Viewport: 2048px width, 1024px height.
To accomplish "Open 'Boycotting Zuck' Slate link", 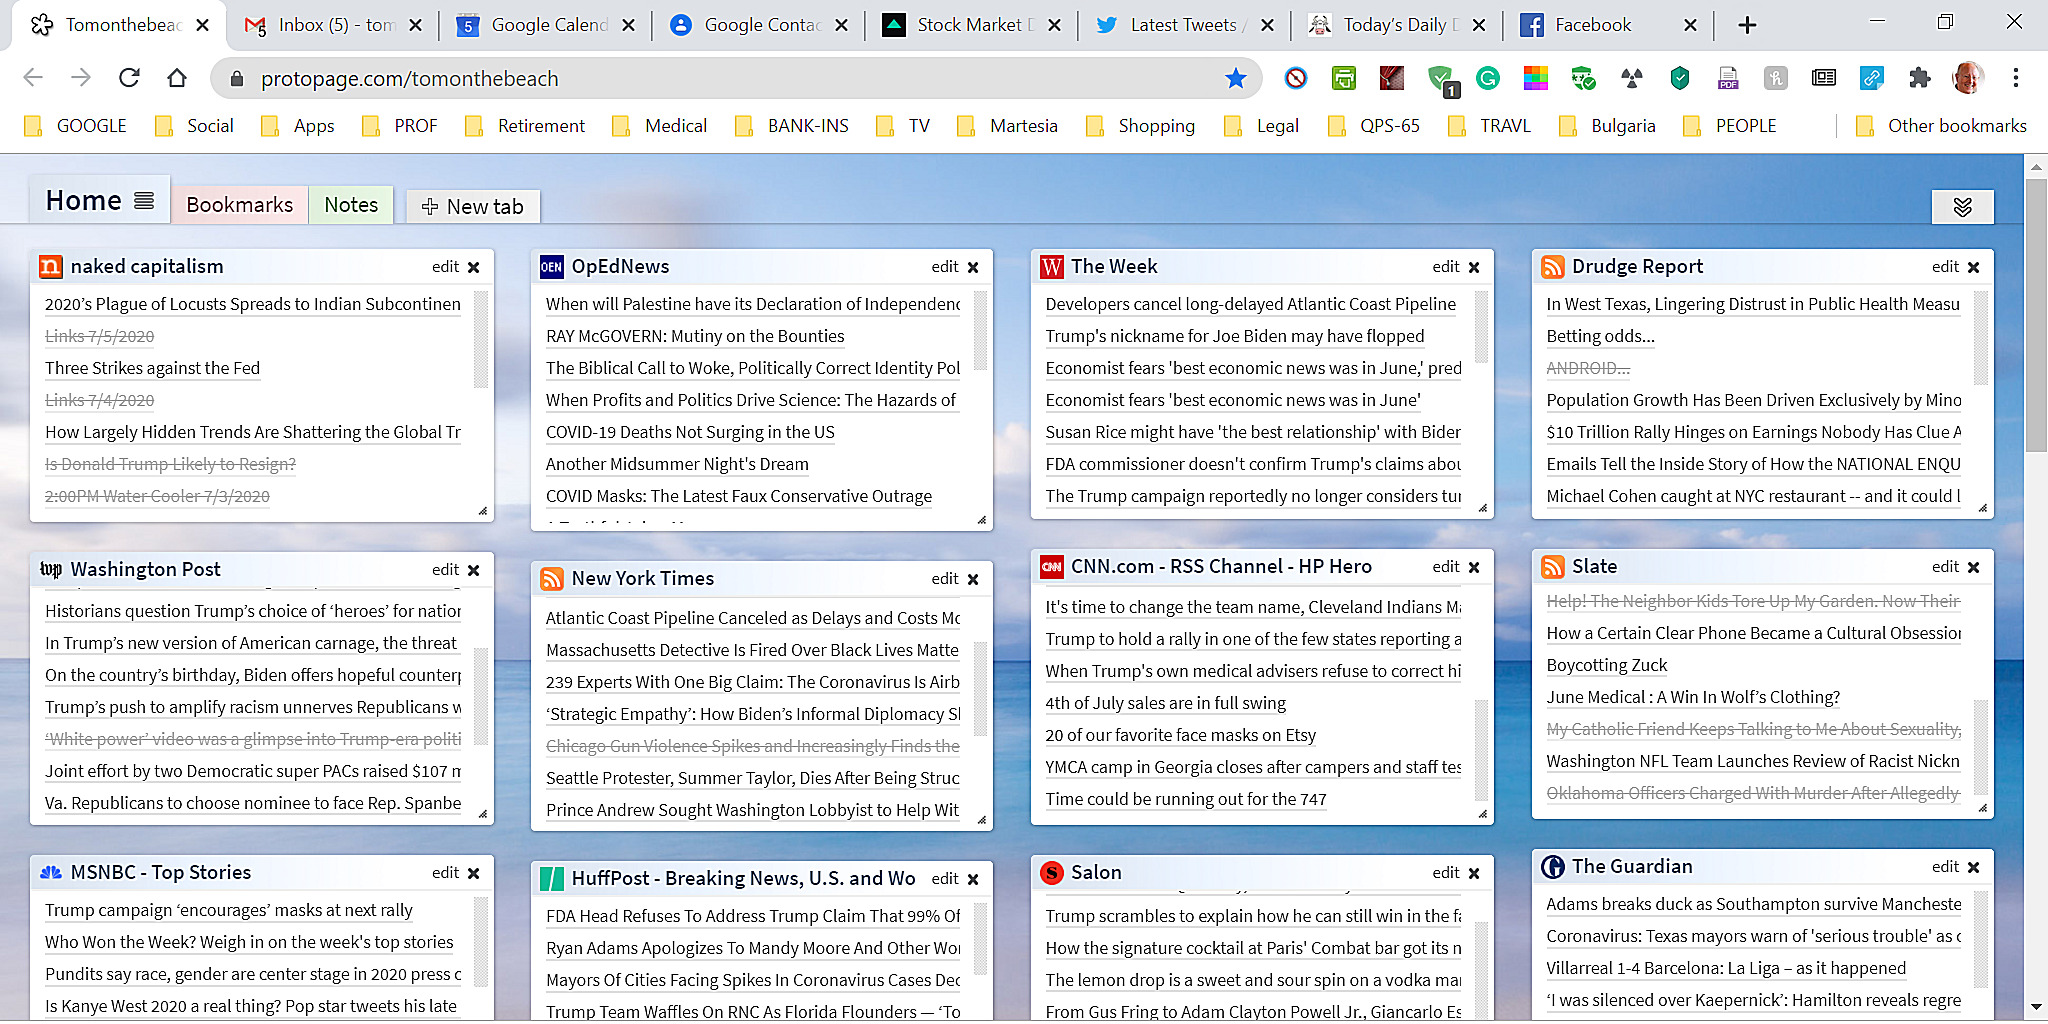I will 1607,665.
